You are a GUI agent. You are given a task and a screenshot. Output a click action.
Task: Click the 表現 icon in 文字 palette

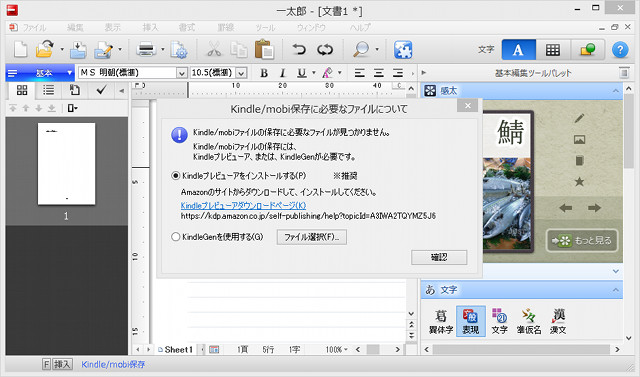click(x=471, y=322)
